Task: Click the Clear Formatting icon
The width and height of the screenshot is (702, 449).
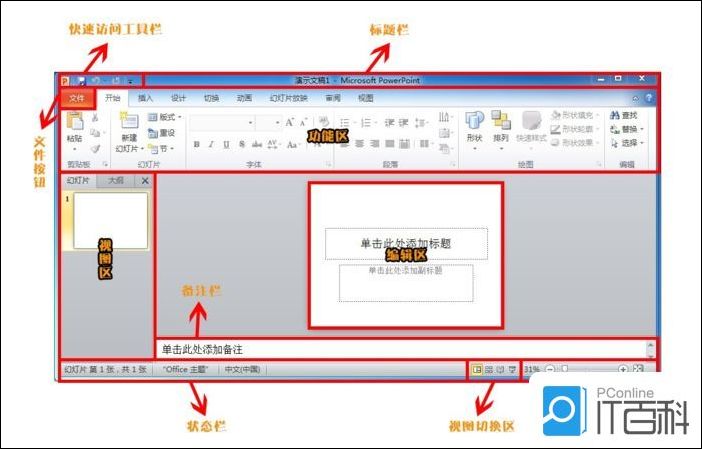Action: (324, 122)
